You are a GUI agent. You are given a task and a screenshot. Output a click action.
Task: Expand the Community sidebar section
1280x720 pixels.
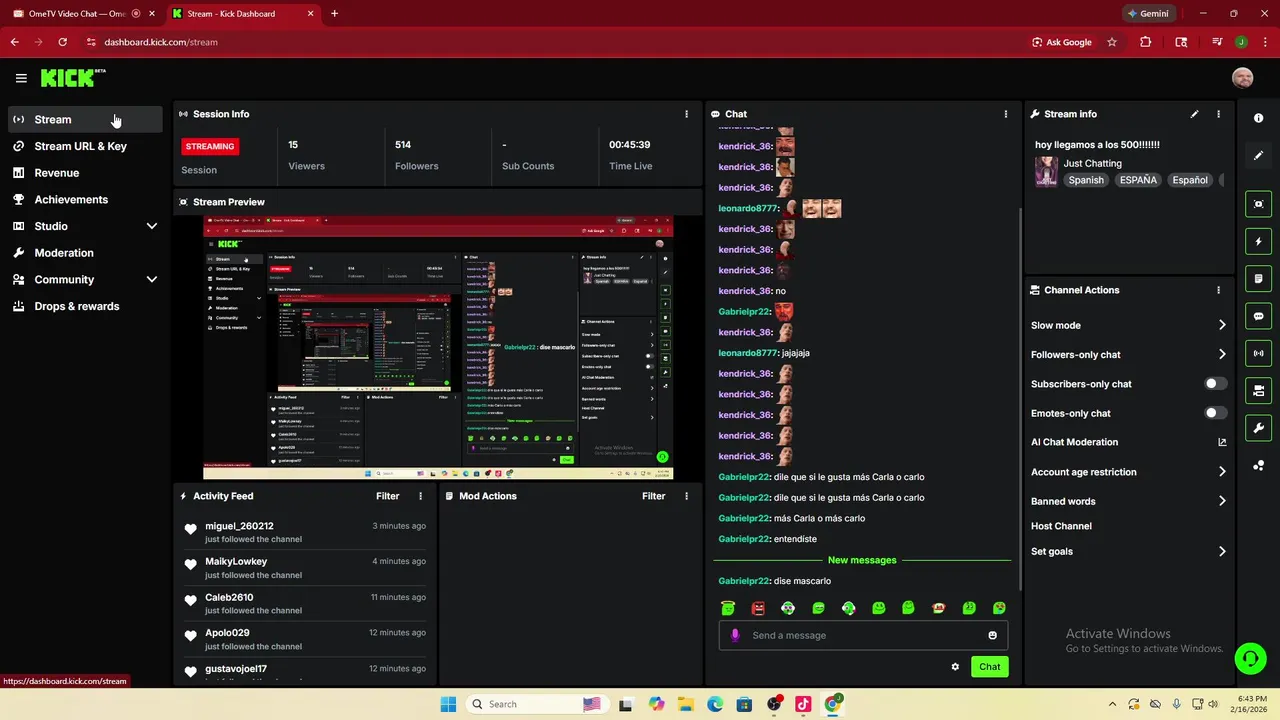click(x=85, y=280)
